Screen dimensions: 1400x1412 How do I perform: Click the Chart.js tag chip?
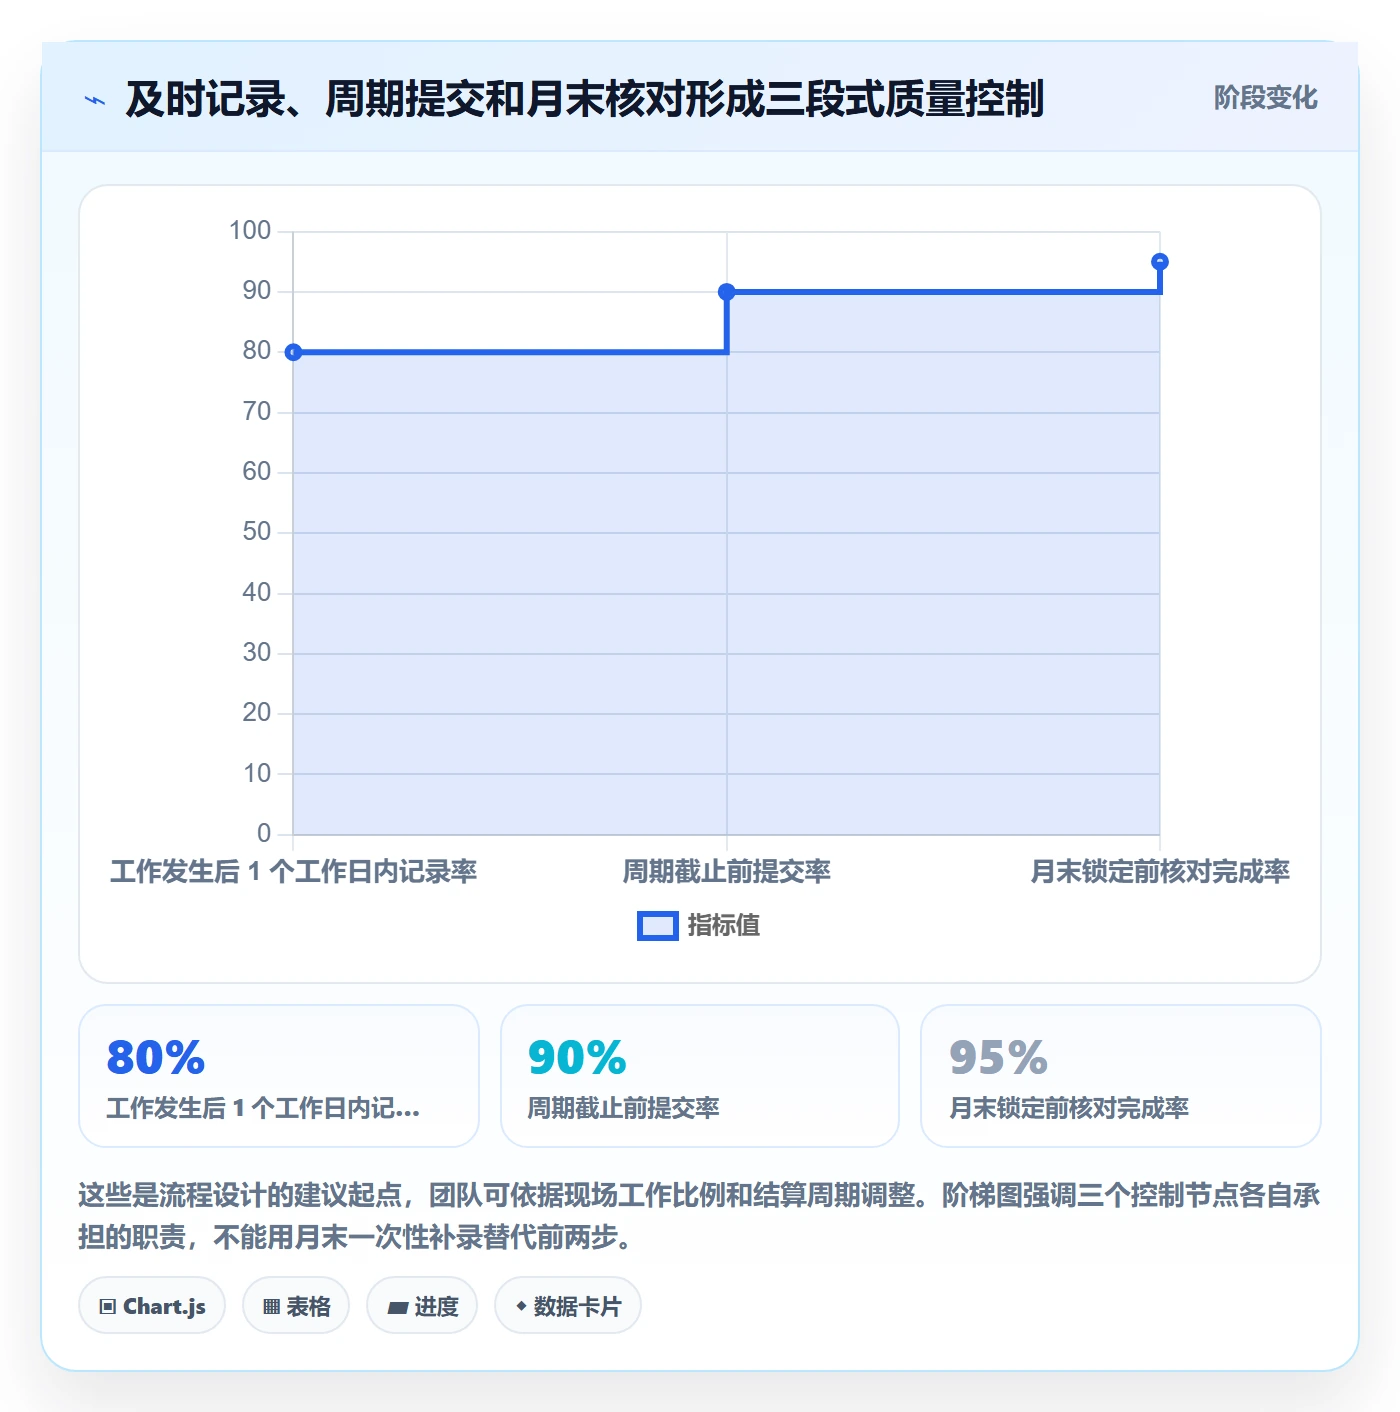point(152,1306)
